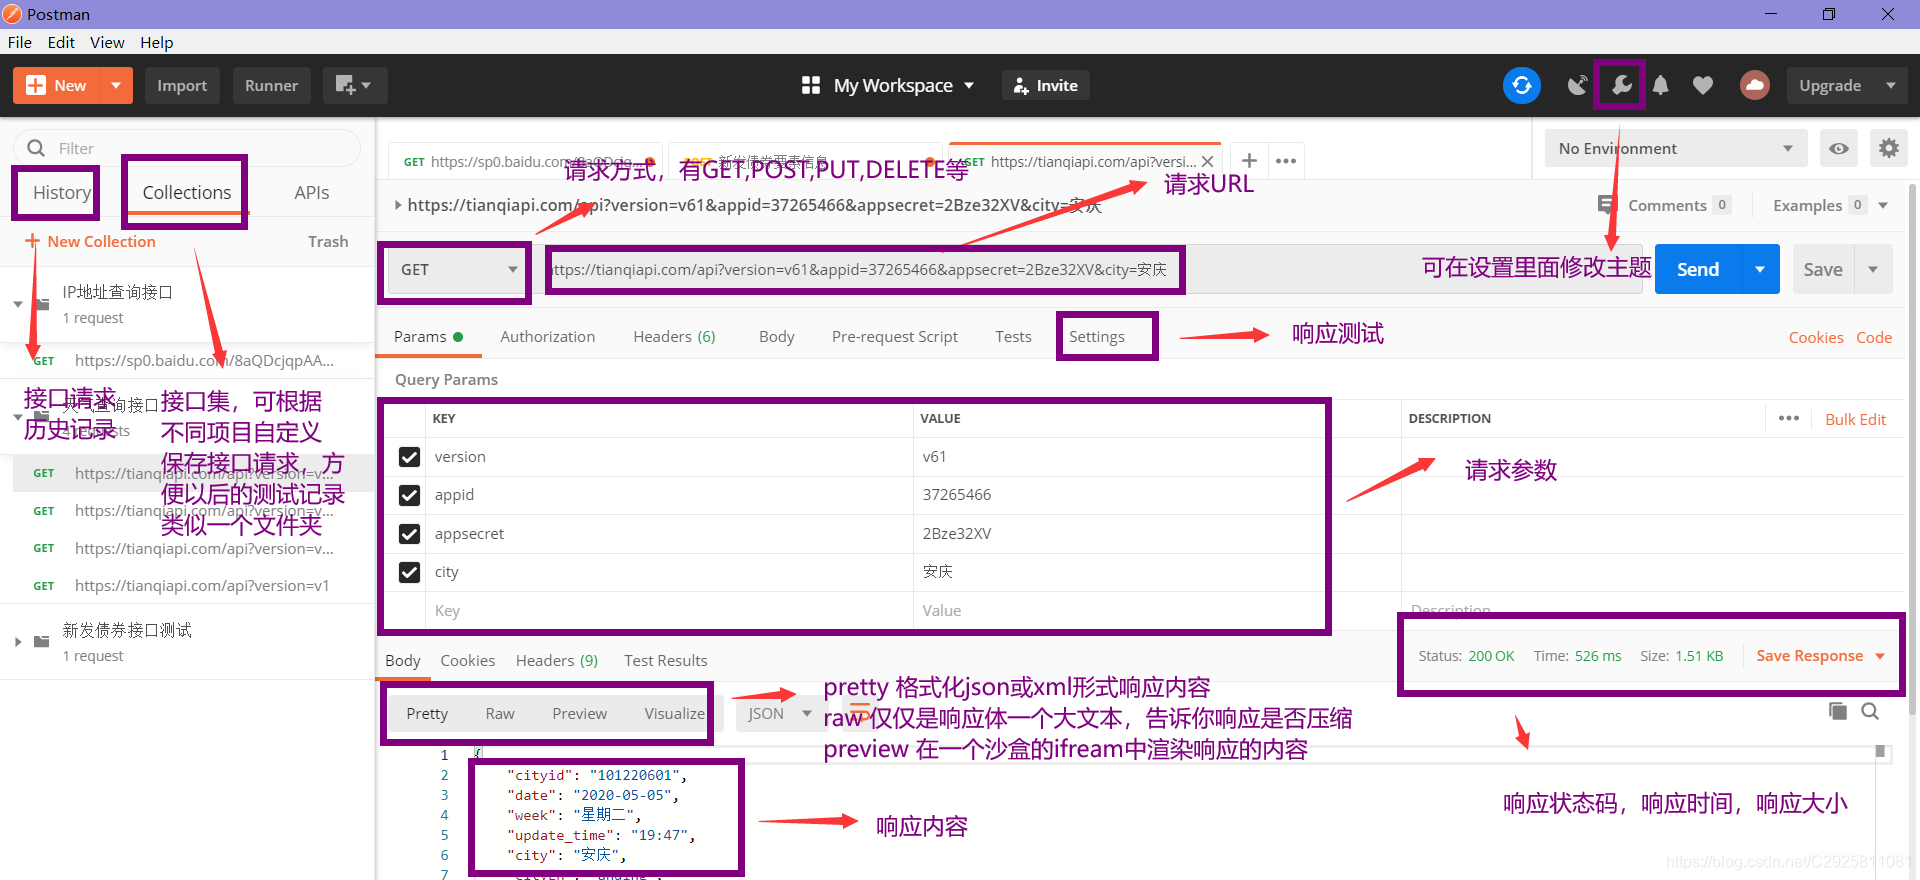Open the GET method dropdown

click(x=458, y=270)
